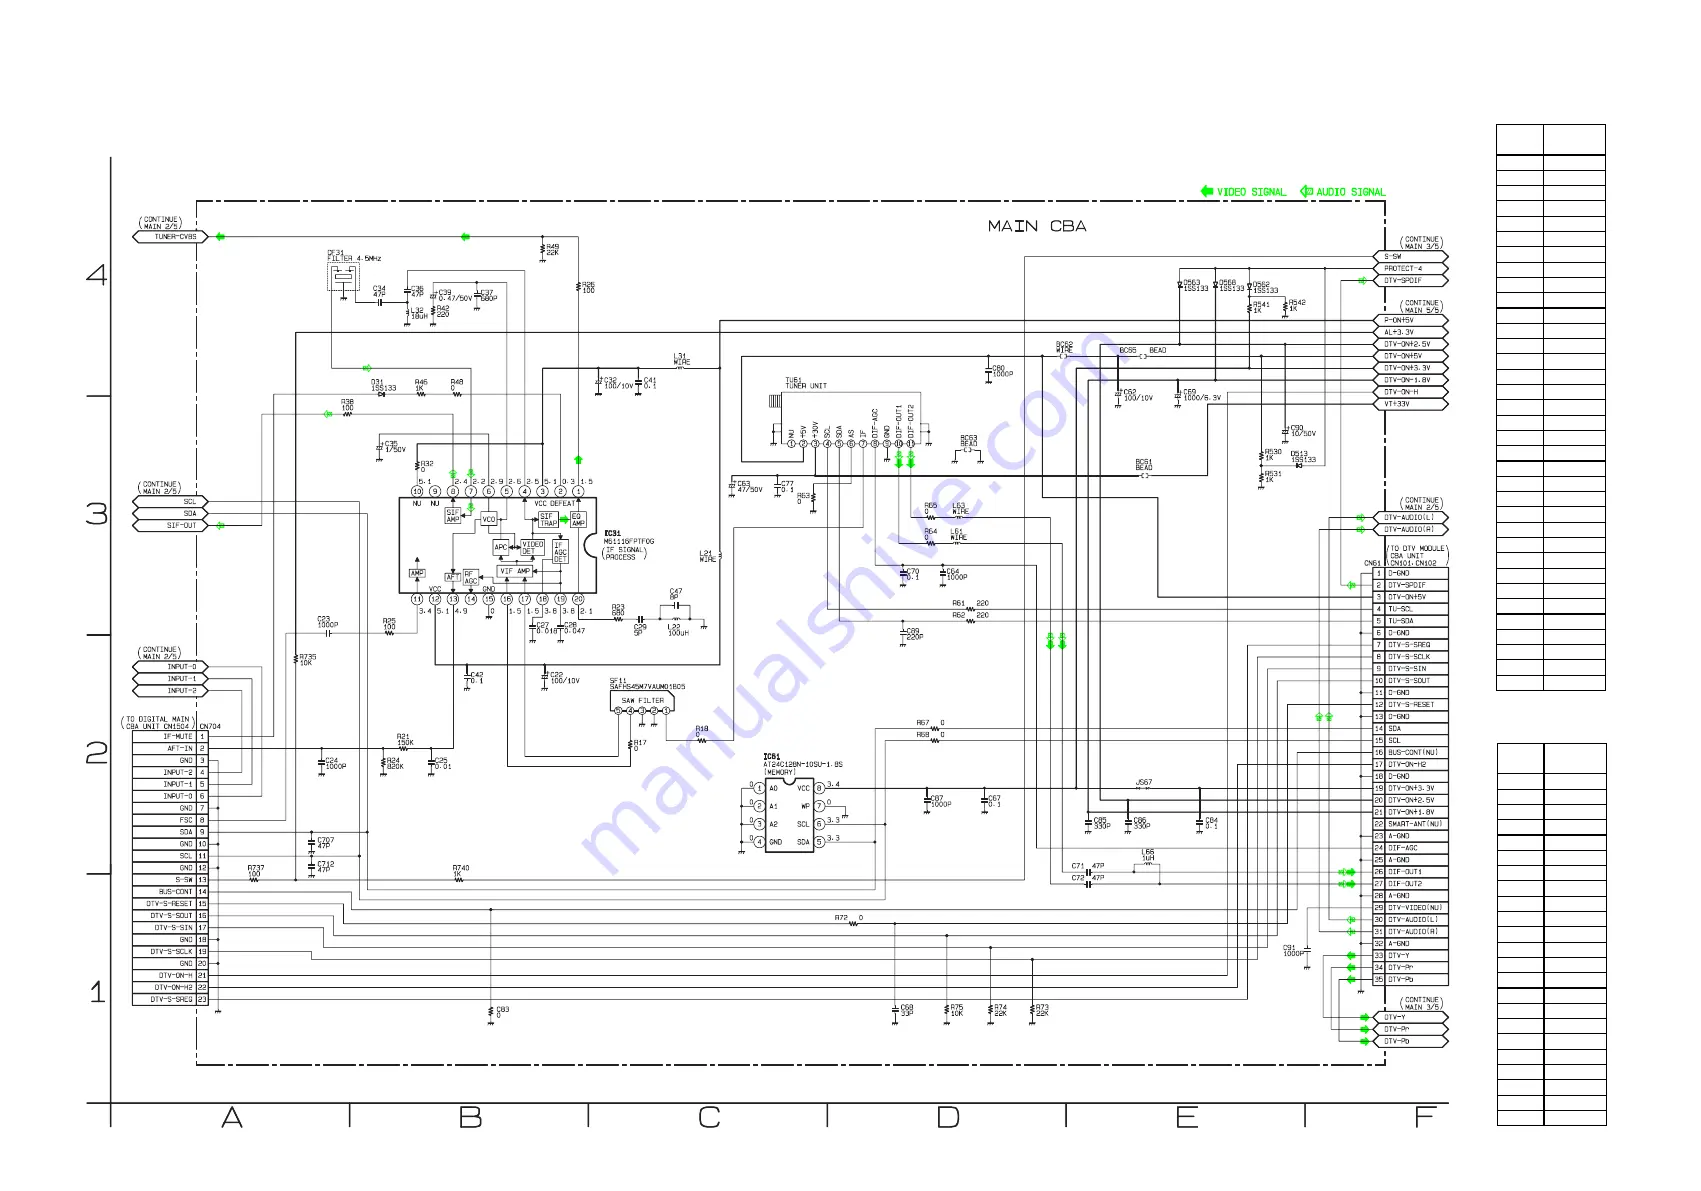Select the DTV-VIDEO(NU) pin label
1701x1191 pixels.
coord(1415,908)
